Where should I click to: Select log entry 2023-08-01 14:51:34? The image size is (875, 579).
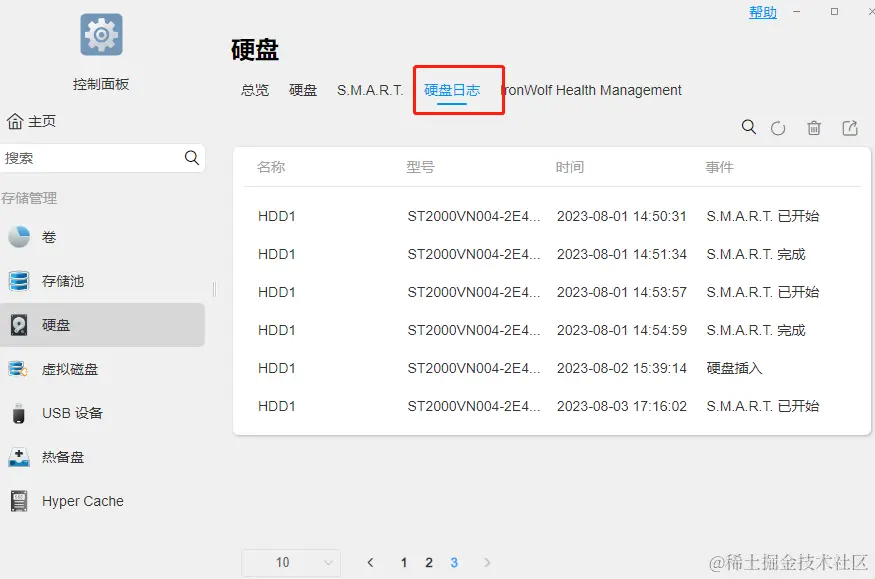pyautogui.click(x=552, y=254)
